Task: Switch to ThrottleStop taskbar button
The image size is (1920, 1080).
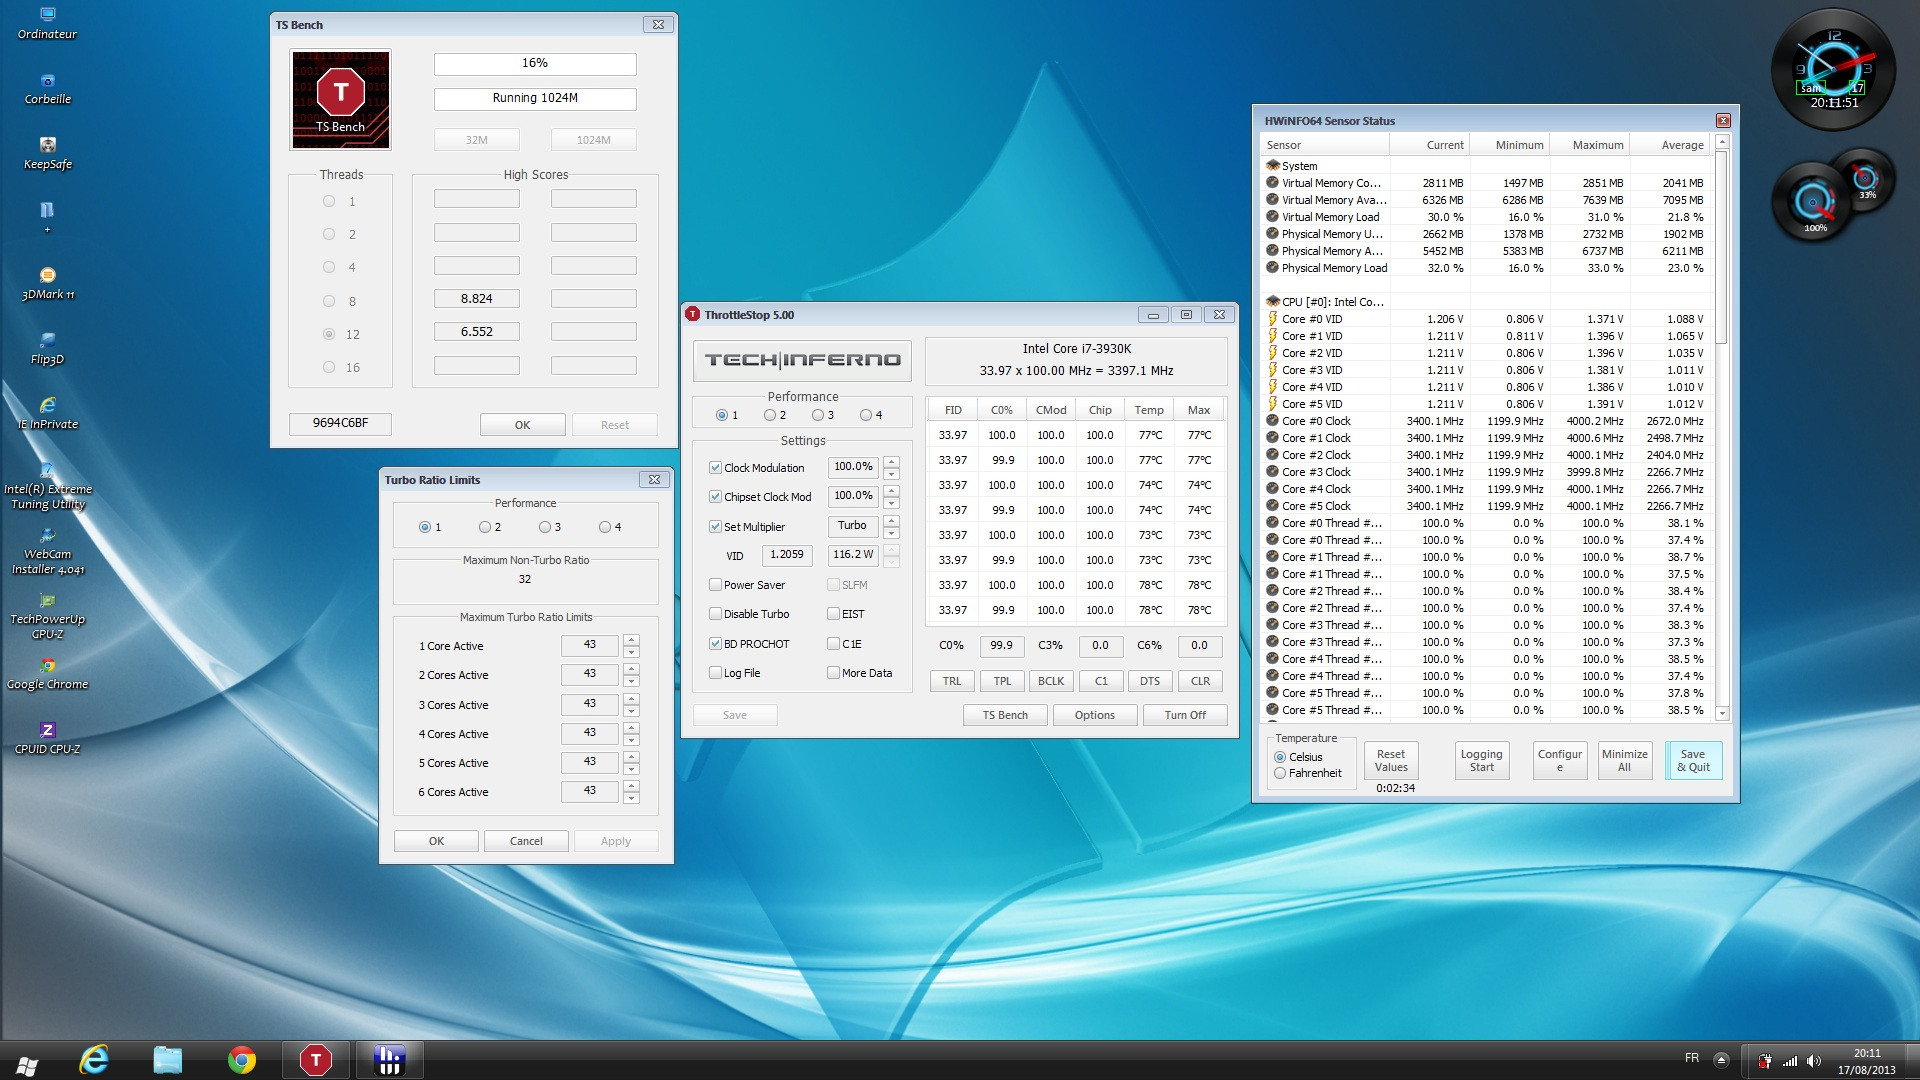Action: click(316, 1060)
